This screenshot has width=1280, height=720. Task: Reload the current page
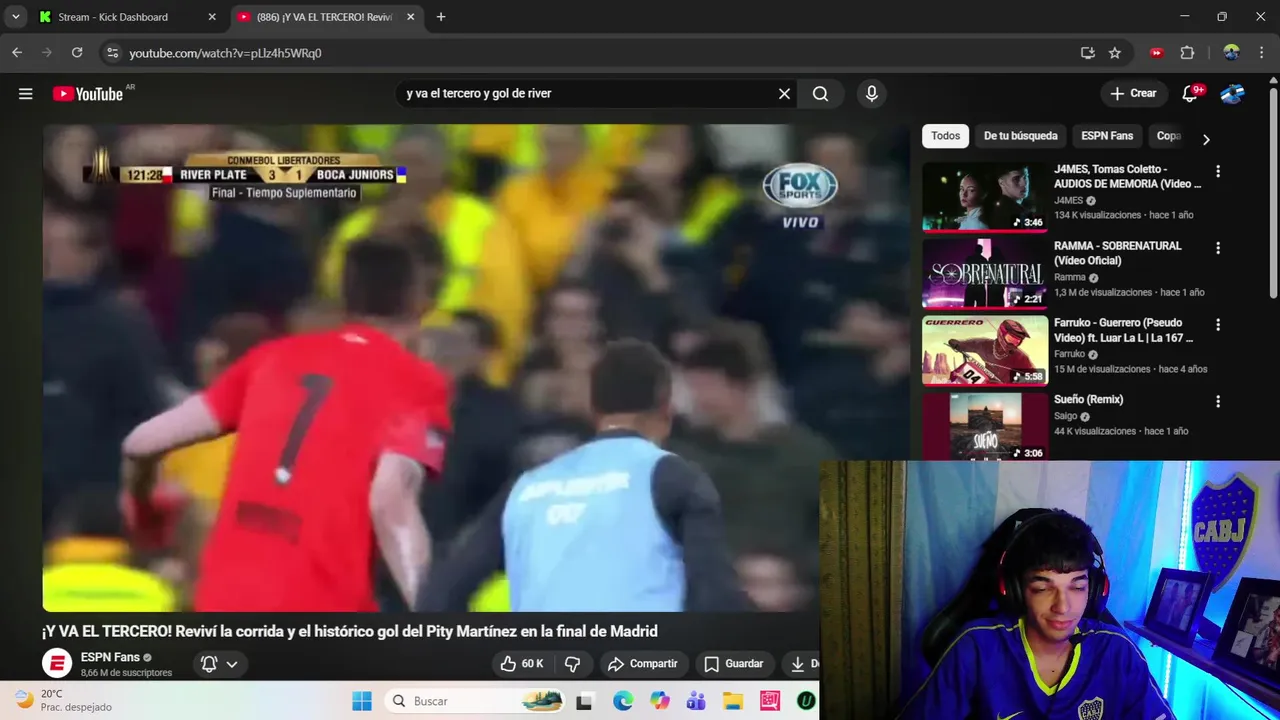coord(77,53)
